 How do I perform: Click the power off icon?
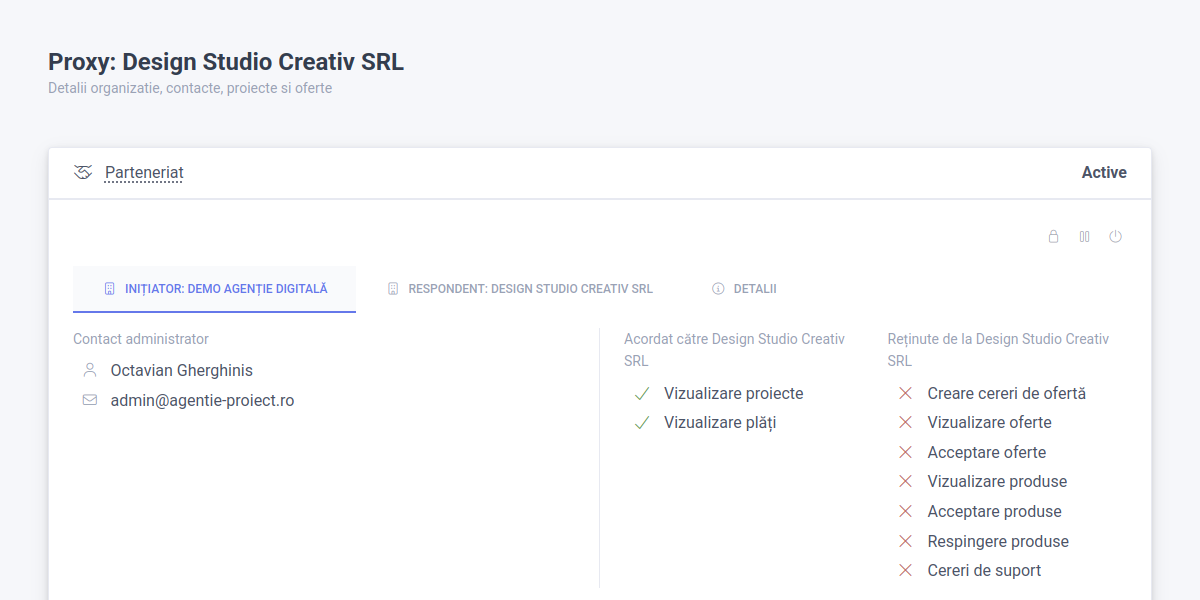click(1116, 237)
